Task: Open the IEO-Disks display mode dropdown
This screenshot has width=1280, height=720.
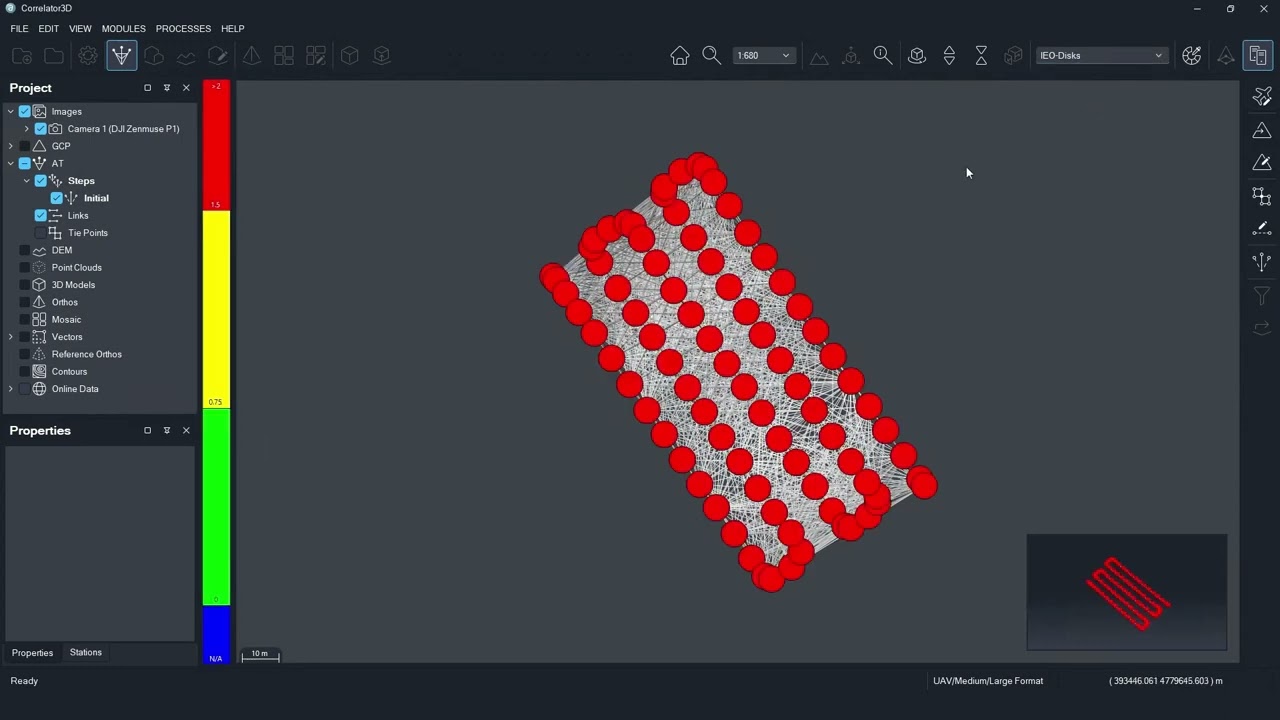Action: point(1101,56)
